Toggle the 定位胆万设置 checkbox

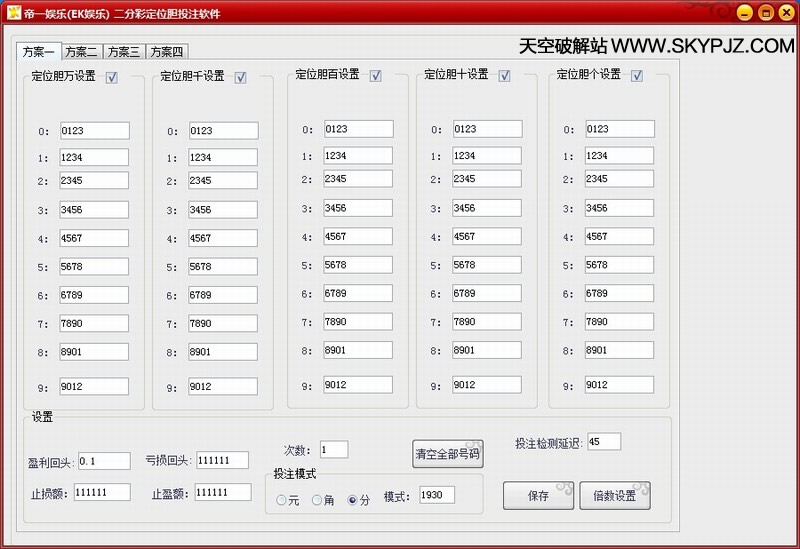pyautogui.click(x=111, y=77)
